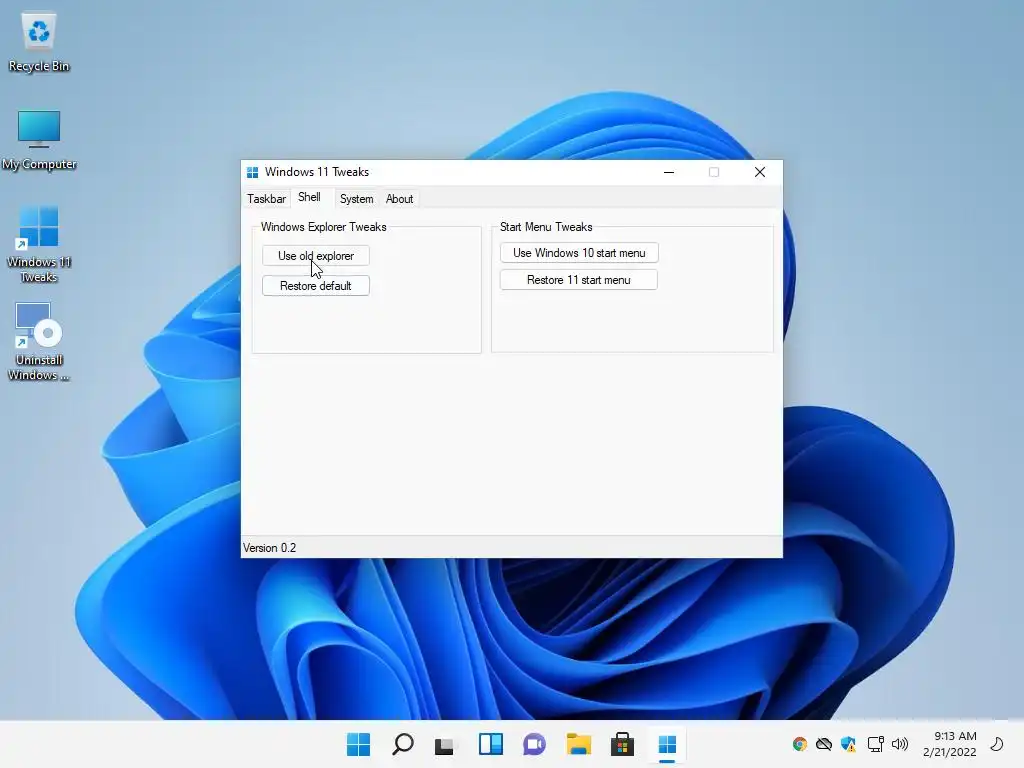Select the Windows 11 Tweaks desktop shortcut
The height and width of the screenshot is (768, 1024).
[x=39, y=244]
